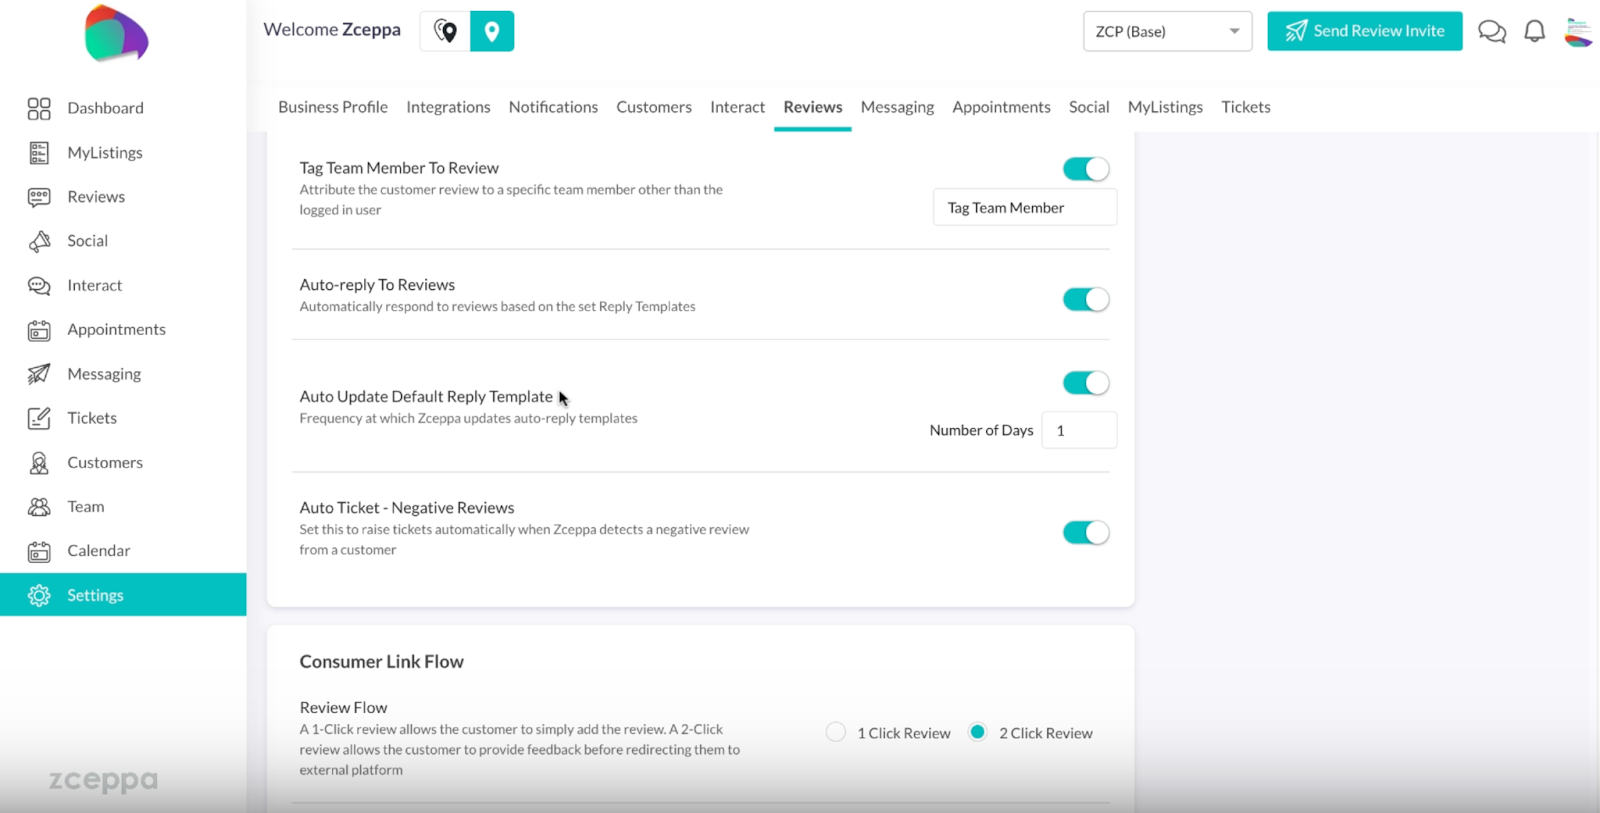Open the ZCP (Base) dropdown
The height and width of the screenshot is (813, 1600).
pyautogui.click(x=1167, y=31)
